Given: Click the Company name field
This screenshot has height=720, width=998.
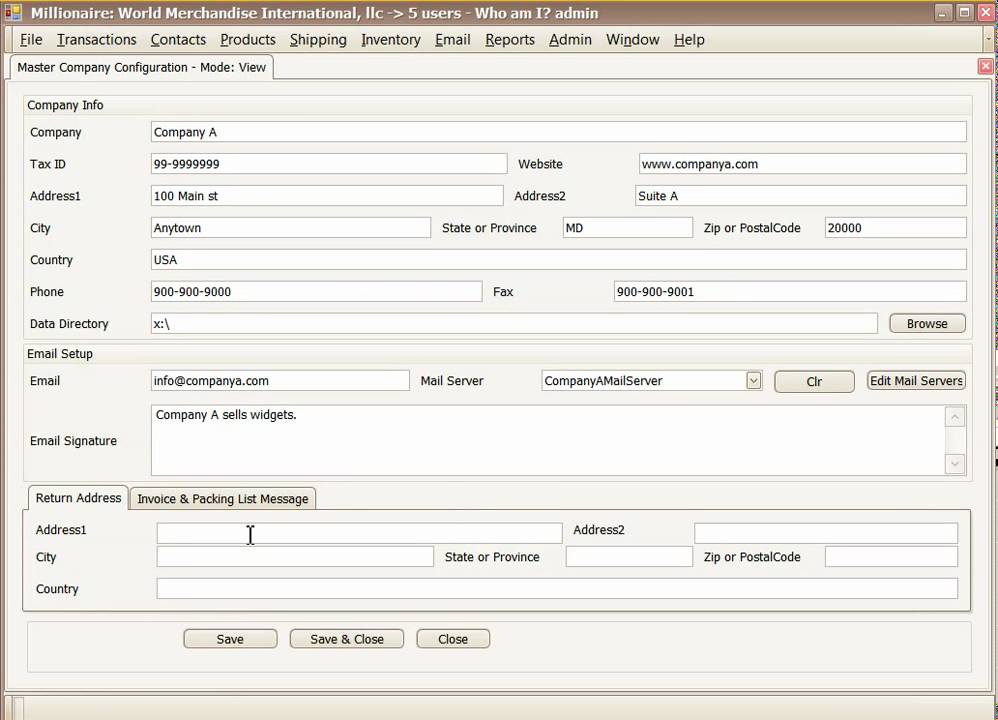Looking at the screenshot, I should point(558,132).
